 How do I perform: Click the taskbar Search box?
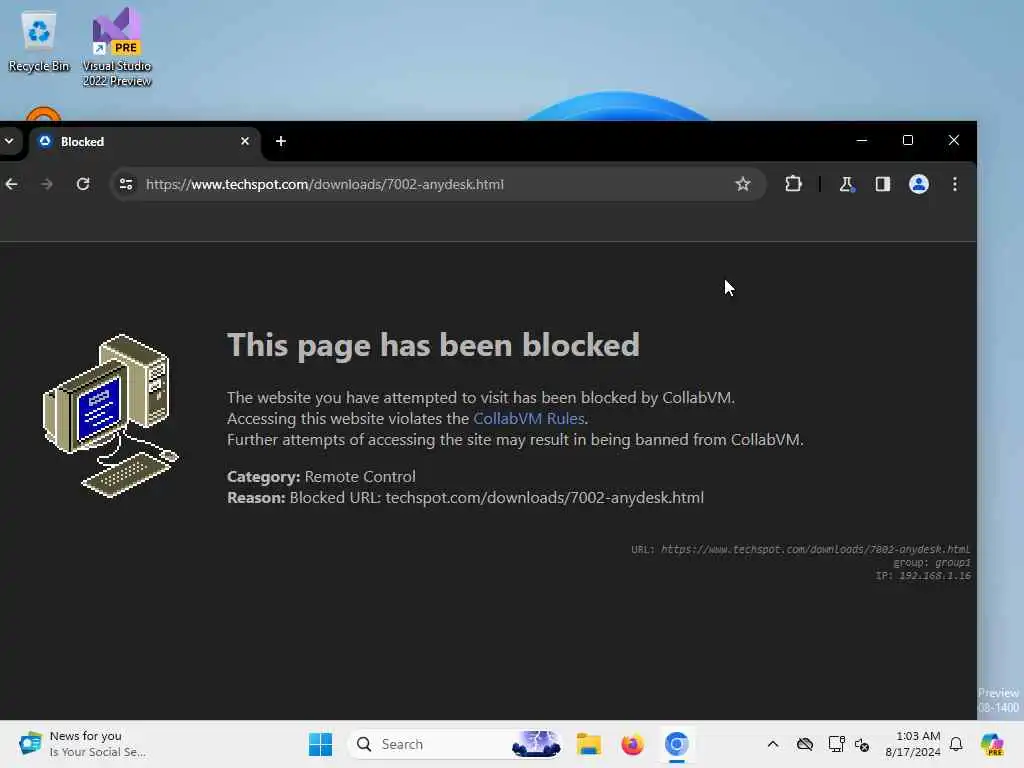click(455, 744)
